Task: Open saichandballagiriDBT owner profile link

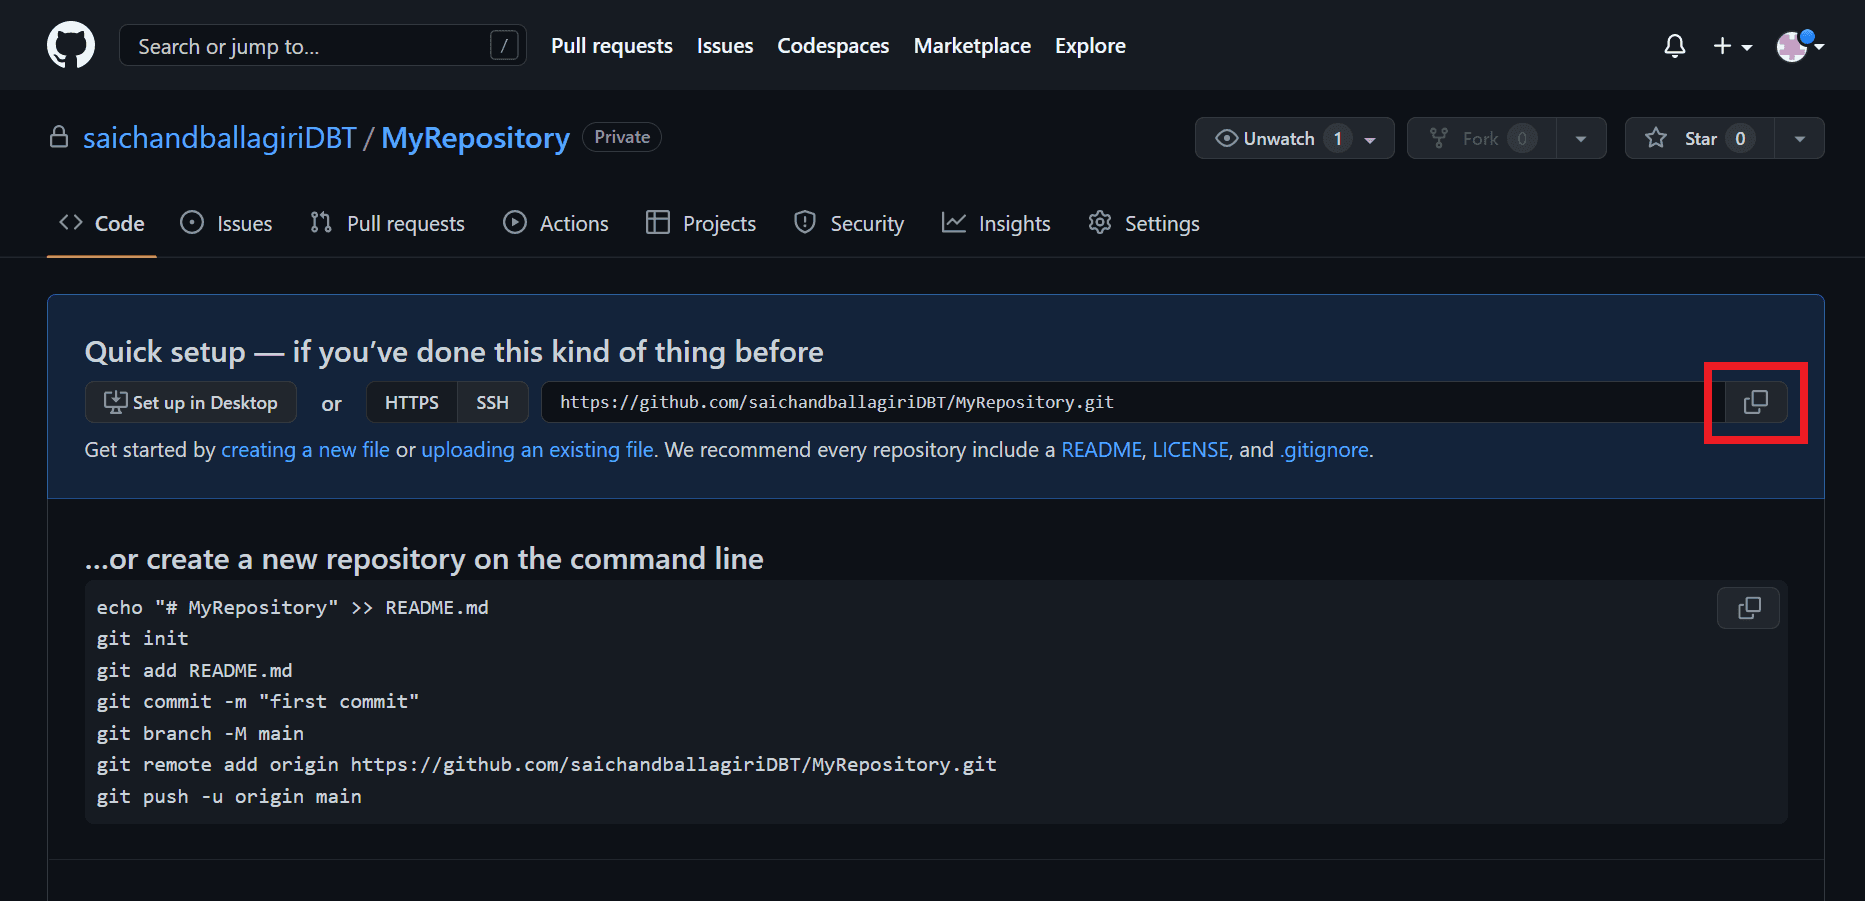Action: click(x=219, y=138)
